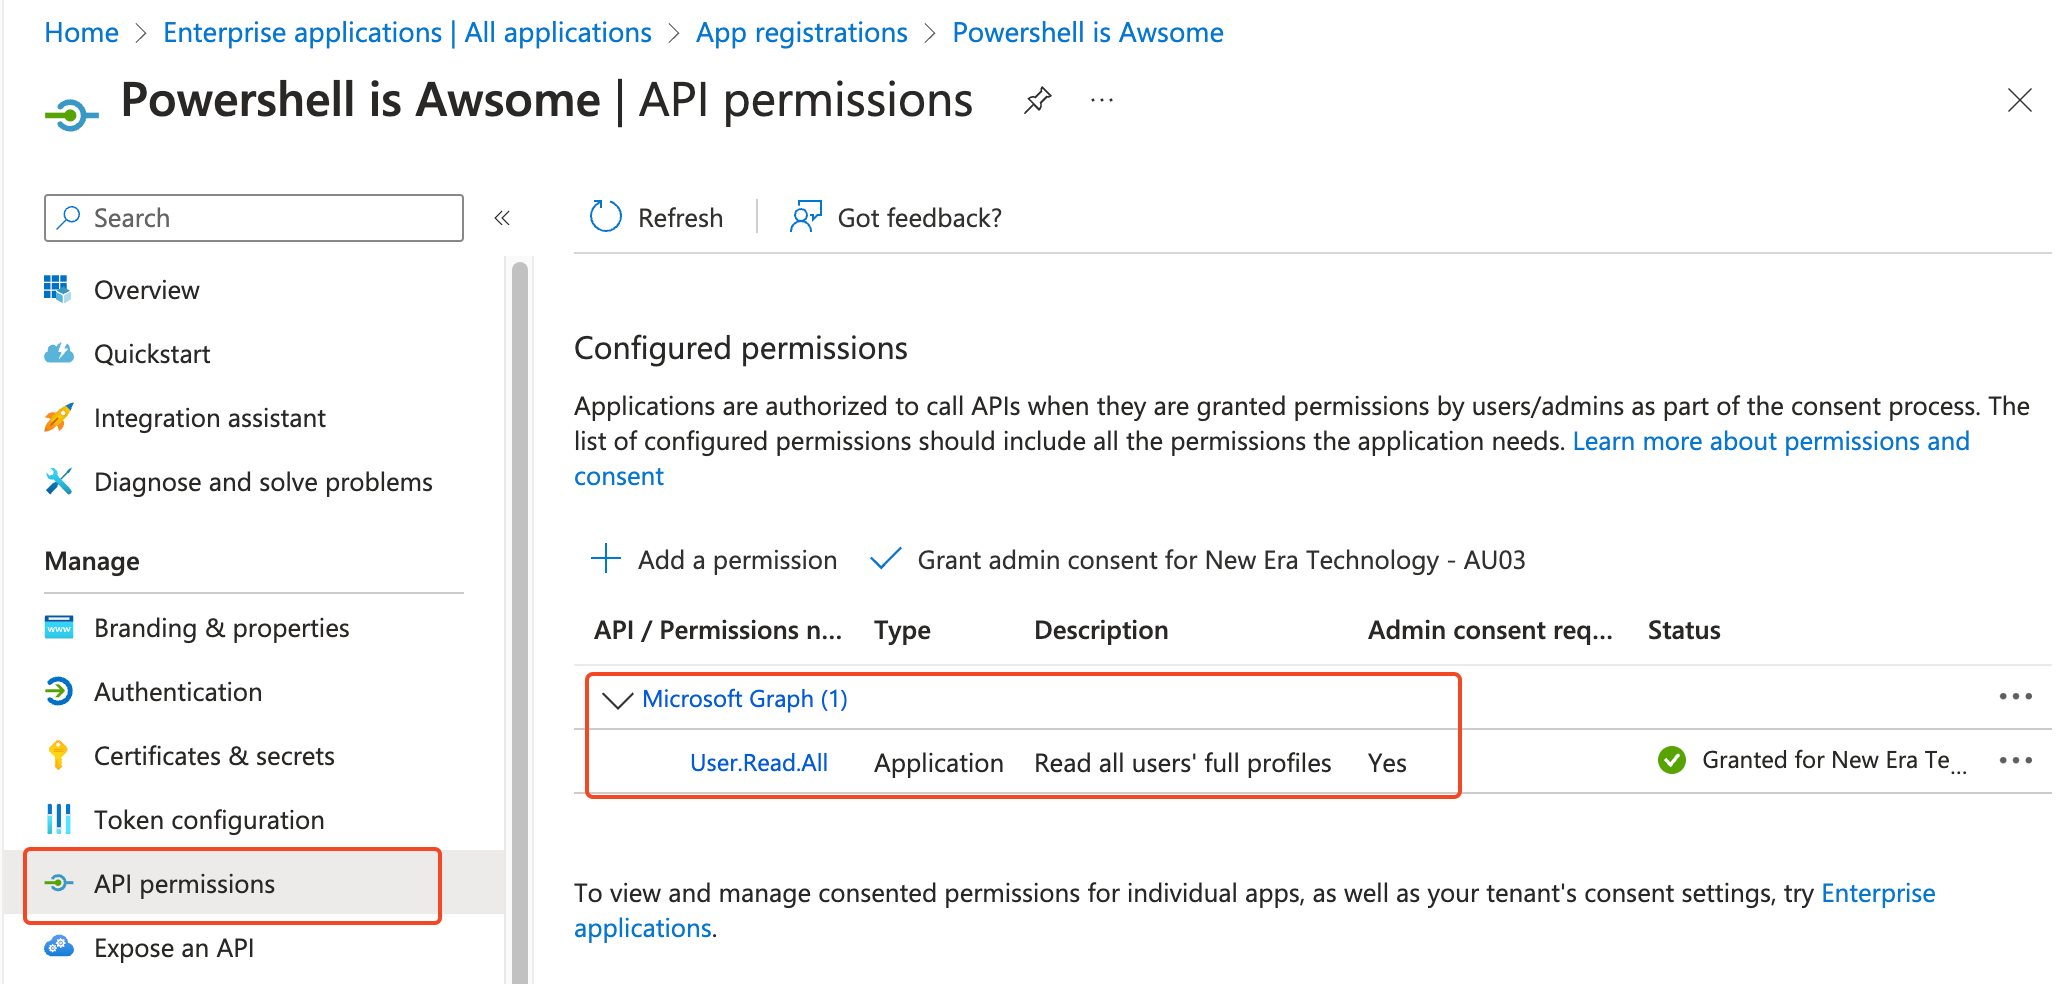Grant admin consent for New Era Technology
This screenshot has width=2068, height=984.
(1198, 560)
